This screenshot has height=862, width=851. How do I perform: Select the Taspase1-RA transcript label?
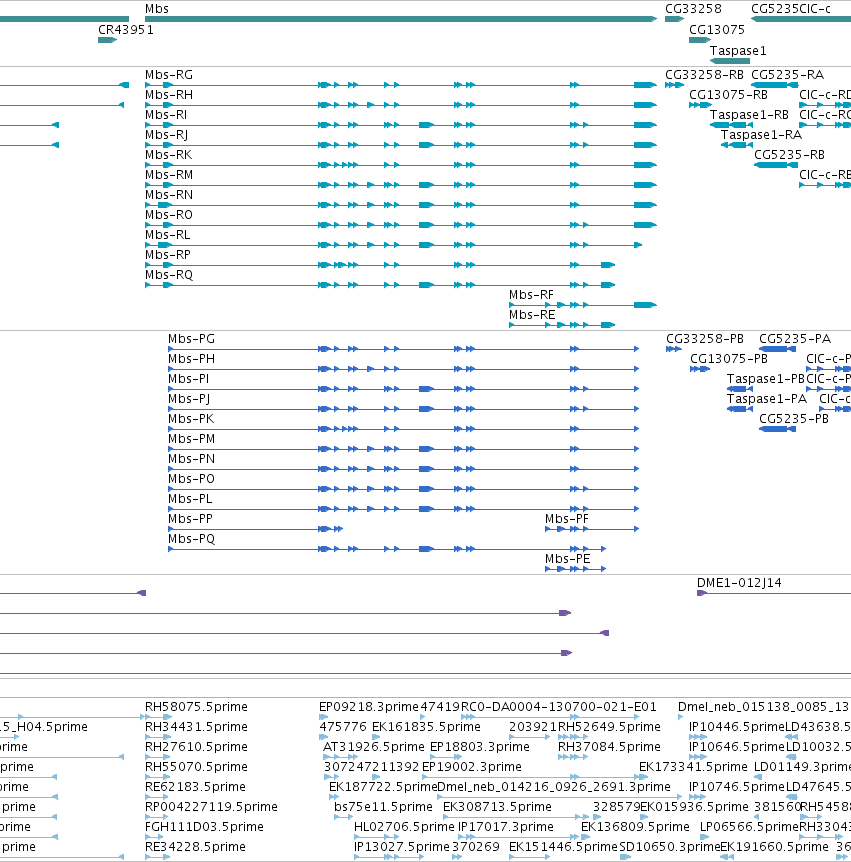pyautogui.click(x=761, y=135)
